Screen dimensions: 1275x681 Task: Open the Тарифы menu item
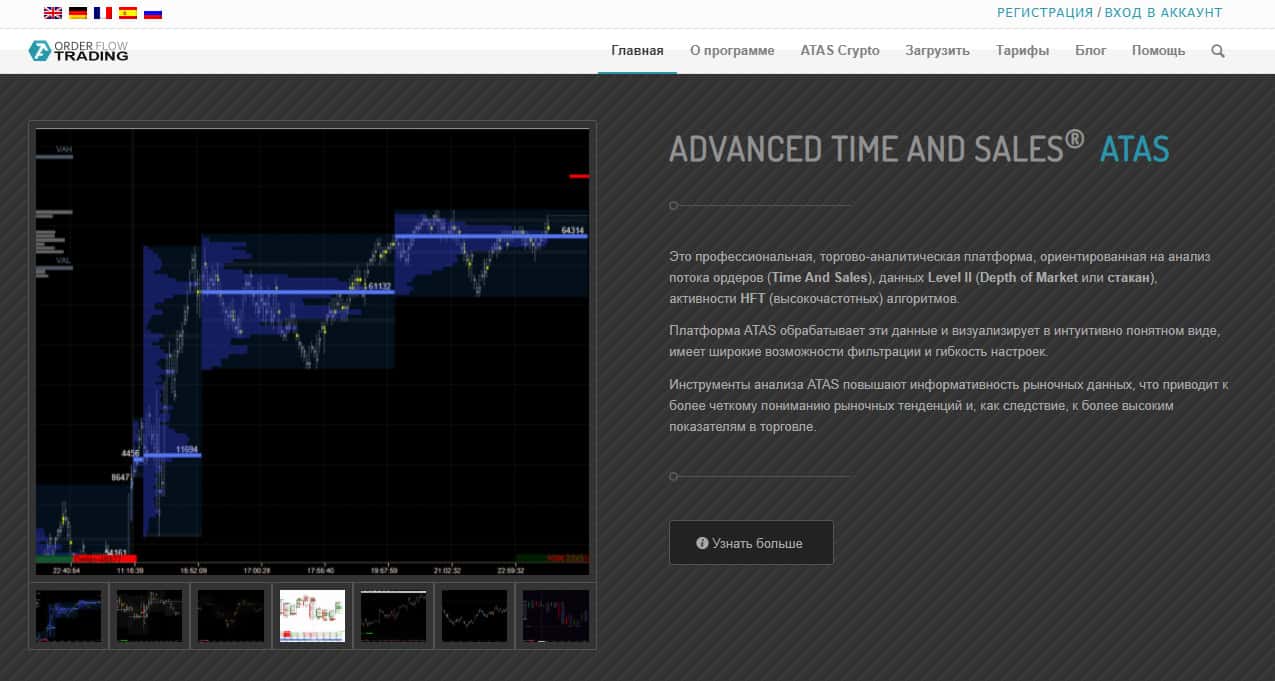(x=1023, y=51)
